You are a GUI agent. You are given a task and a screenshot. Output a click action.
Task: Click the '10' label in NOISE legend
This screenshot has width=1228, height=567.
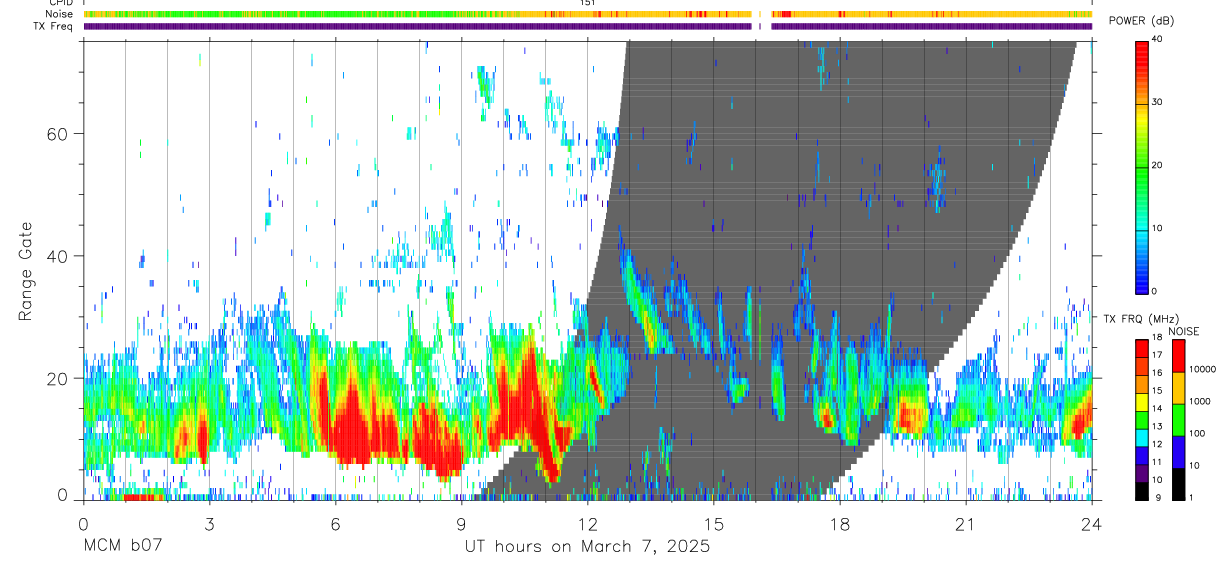[1196, 466]
